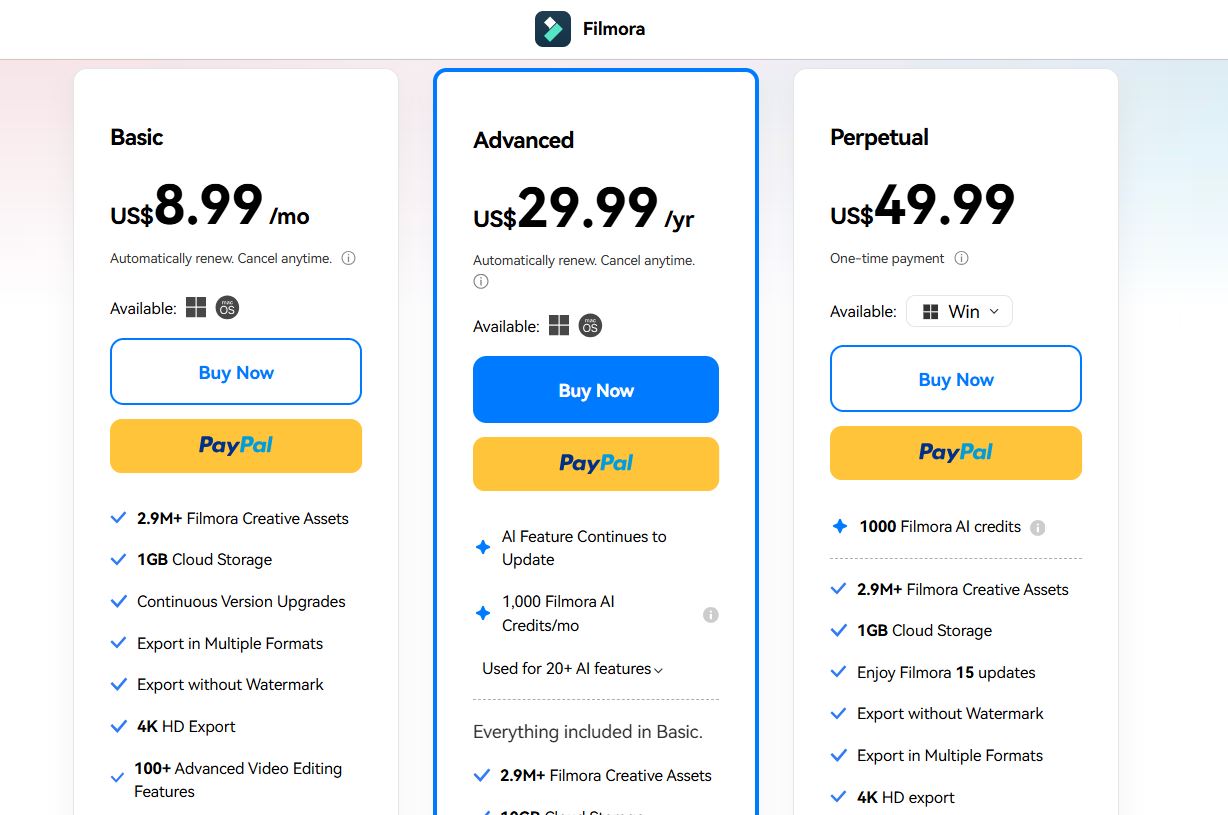
Task: Open the info tooltip beside 'Cancel anytime' in Basic
Action: (348, 257)
